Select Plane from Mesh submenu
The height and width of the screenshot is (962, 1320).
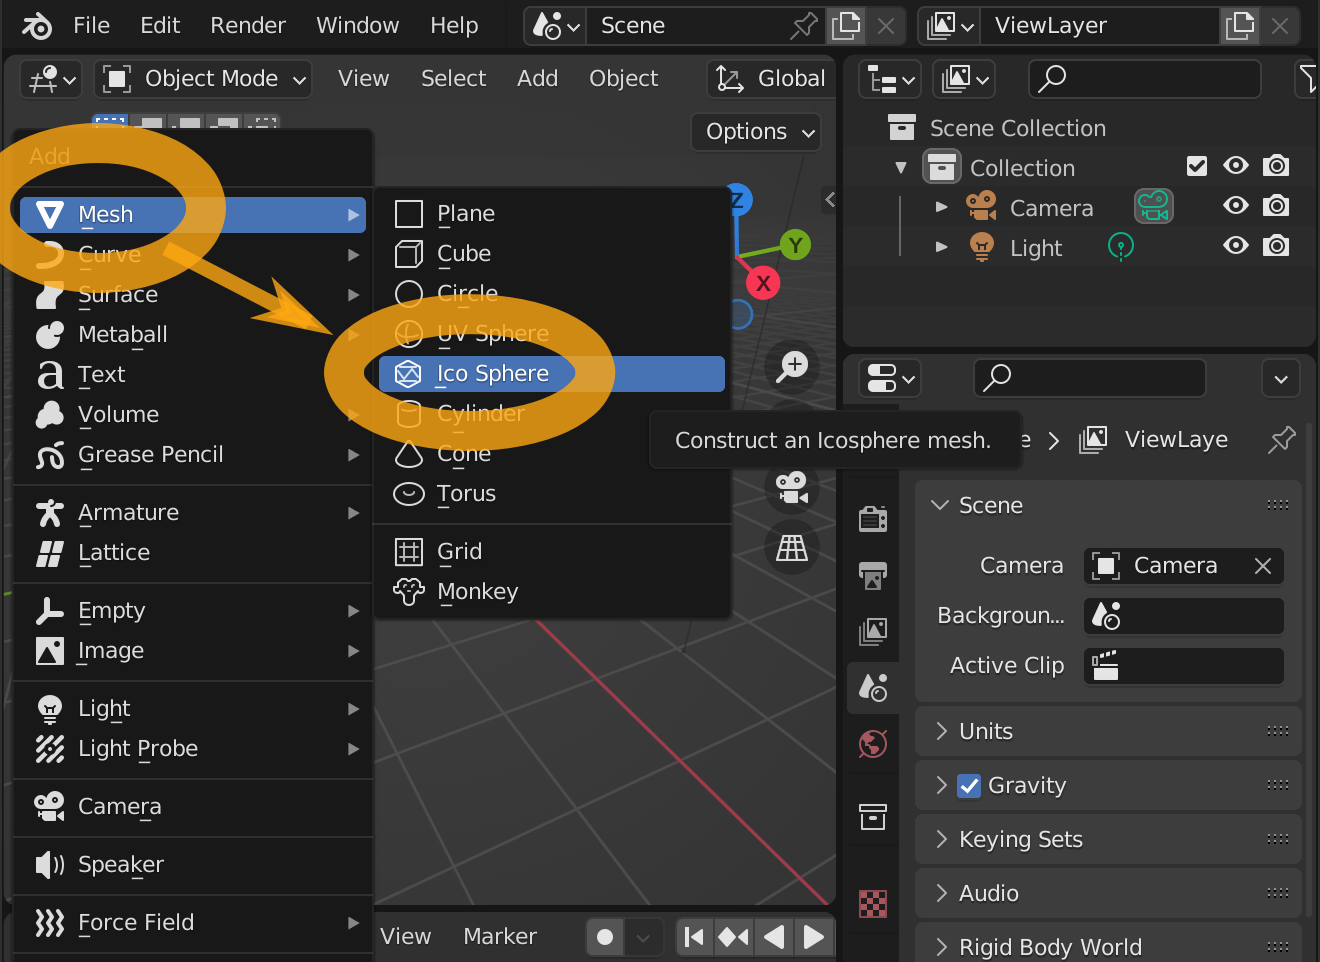[552, 214]
